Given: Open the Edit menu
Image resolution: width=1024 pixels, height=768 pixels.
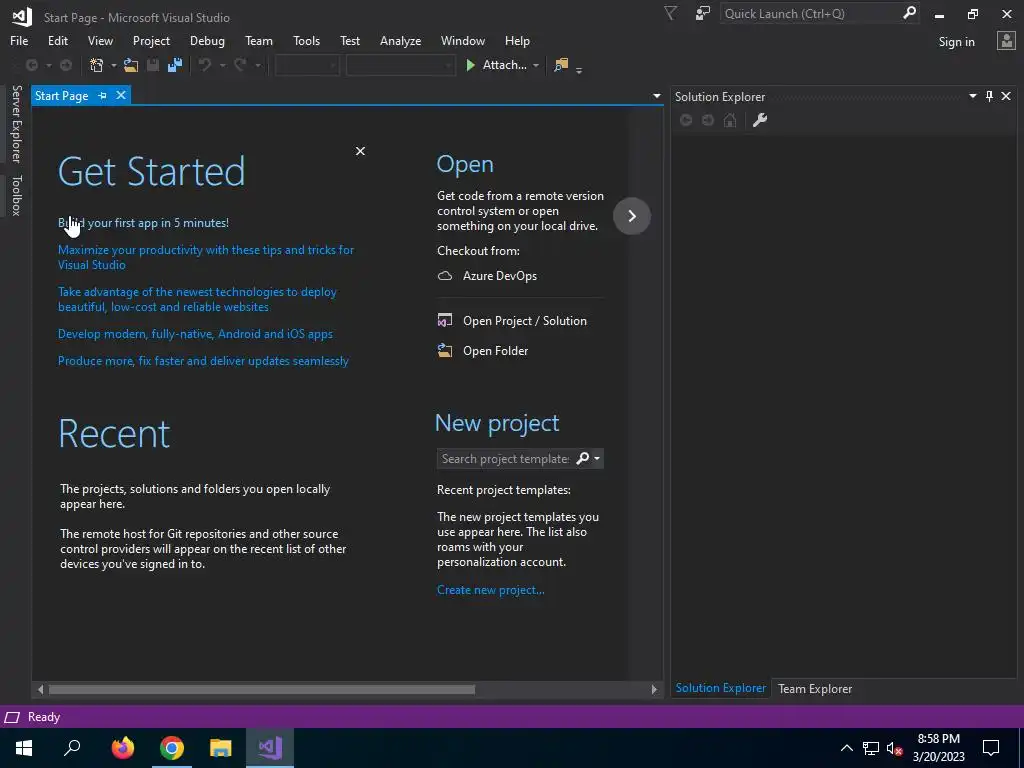Looking at the screenshot, I should pos(57,40).
